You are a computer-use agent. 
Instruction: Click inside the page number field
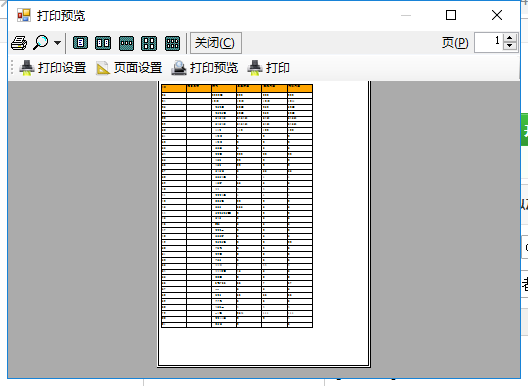point(489,42)
